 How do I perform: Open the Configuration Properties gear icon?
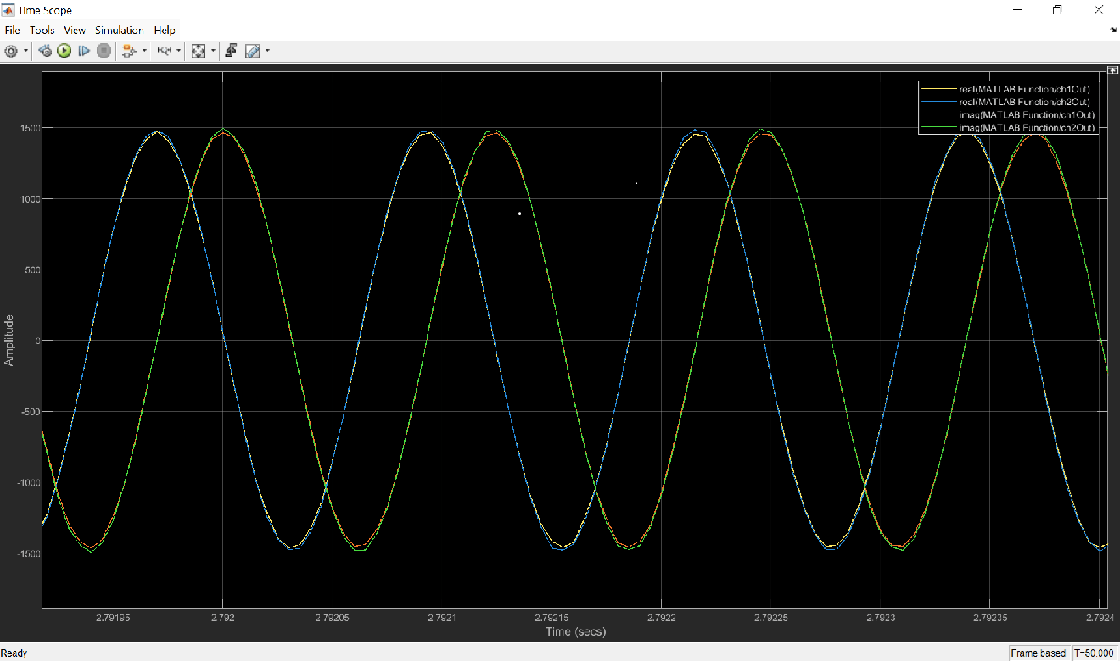click(11, 51)
